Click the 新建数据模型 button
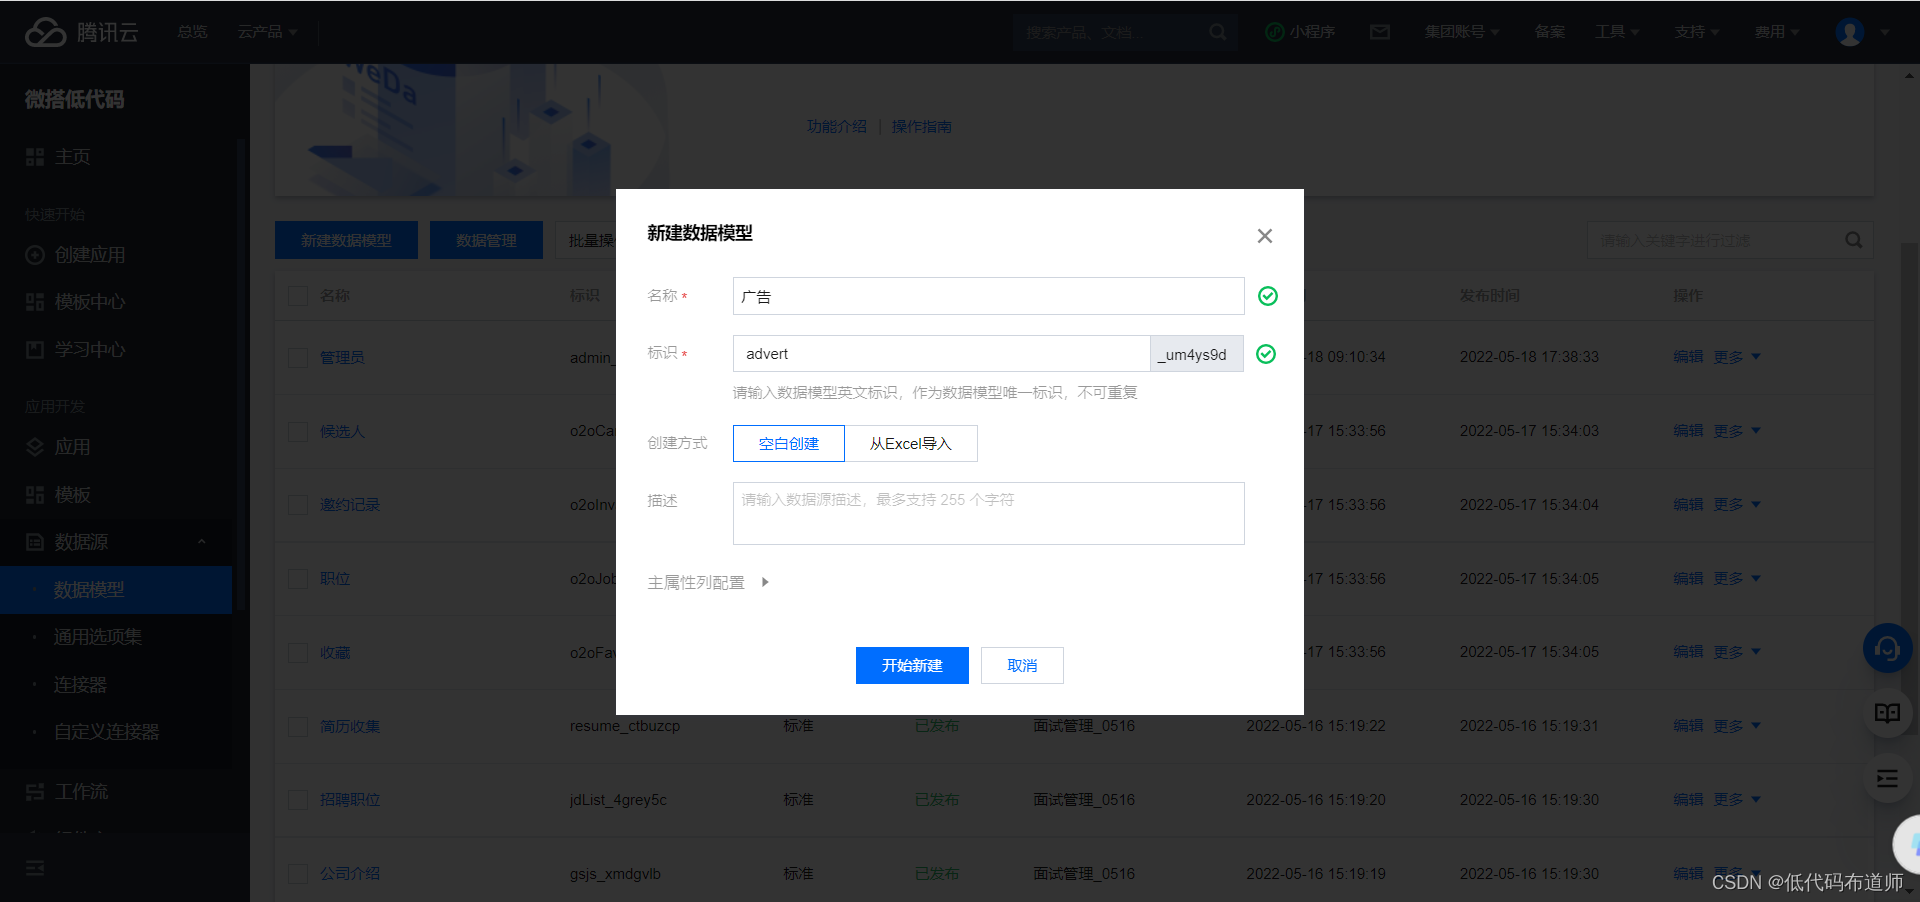This screenshot has height=902, width=1920. [x=346, y=240]
